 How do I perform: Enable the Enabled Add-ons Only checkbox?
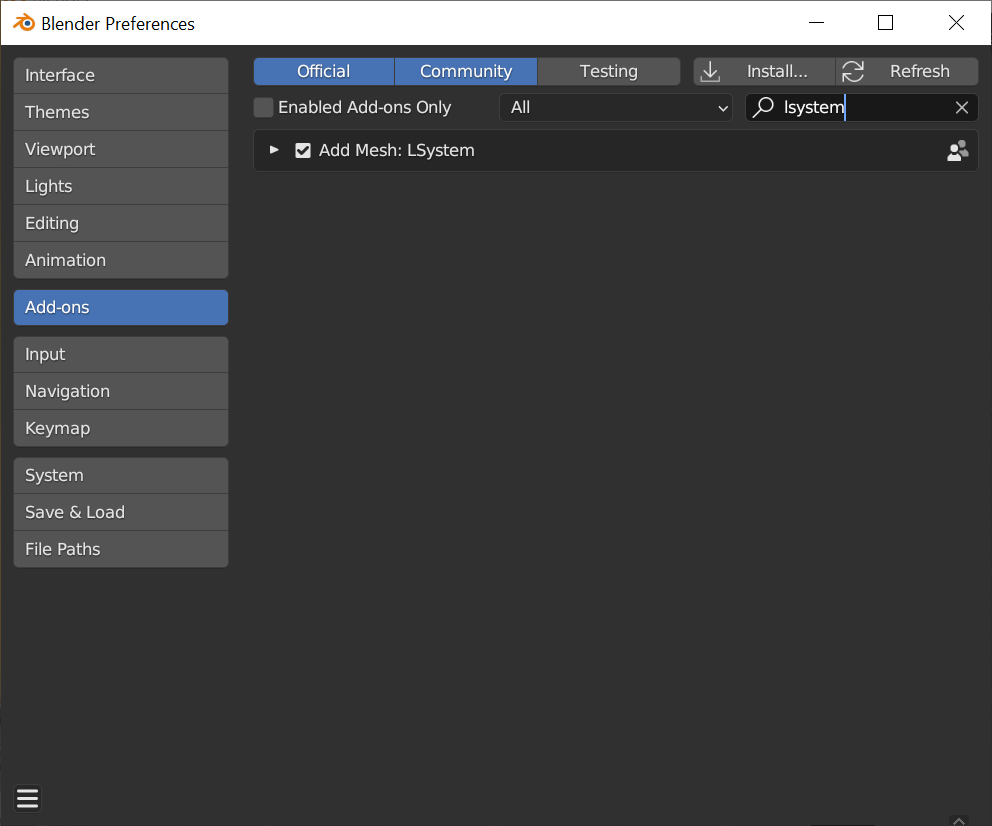point(263,107)
